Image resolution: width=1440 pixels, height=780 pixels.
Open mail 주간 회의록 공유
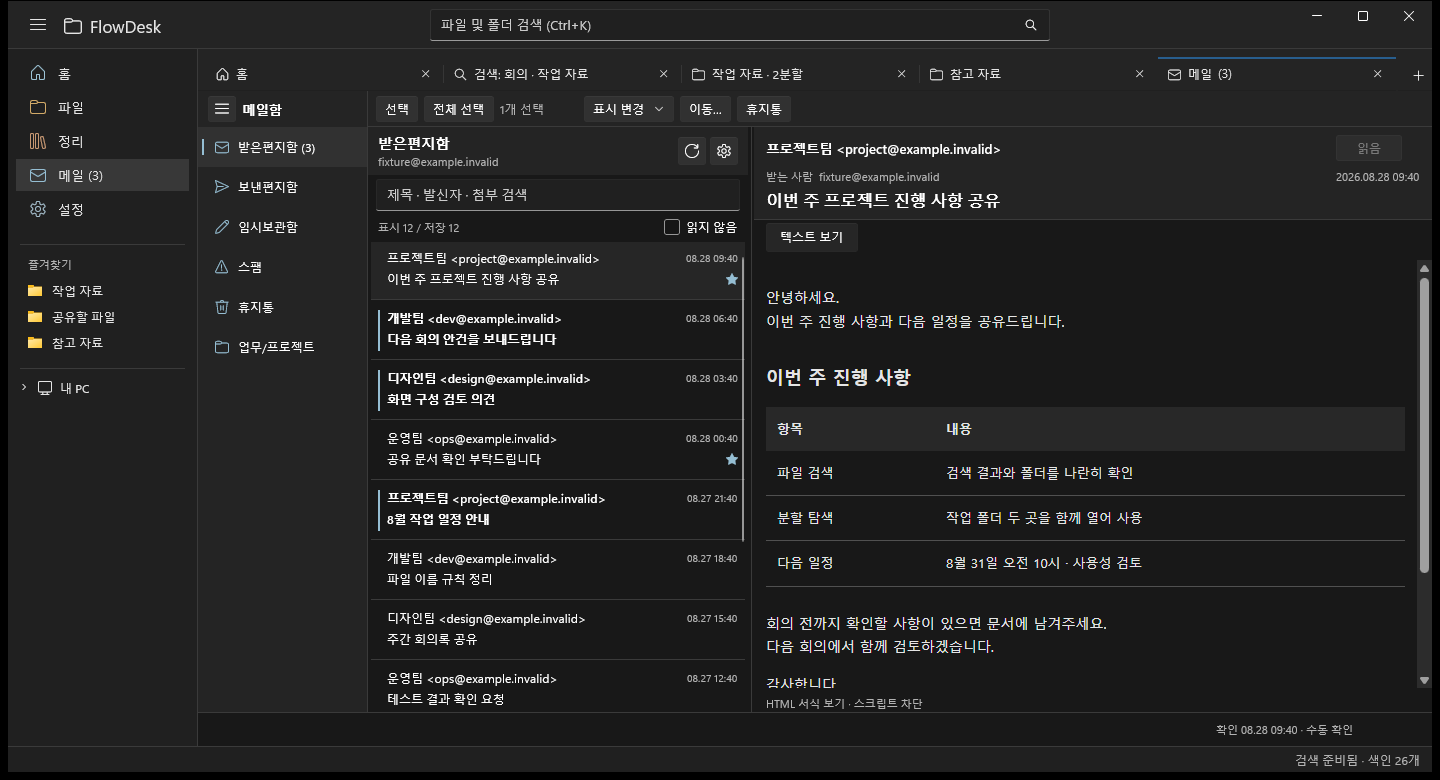pos(558,629)
